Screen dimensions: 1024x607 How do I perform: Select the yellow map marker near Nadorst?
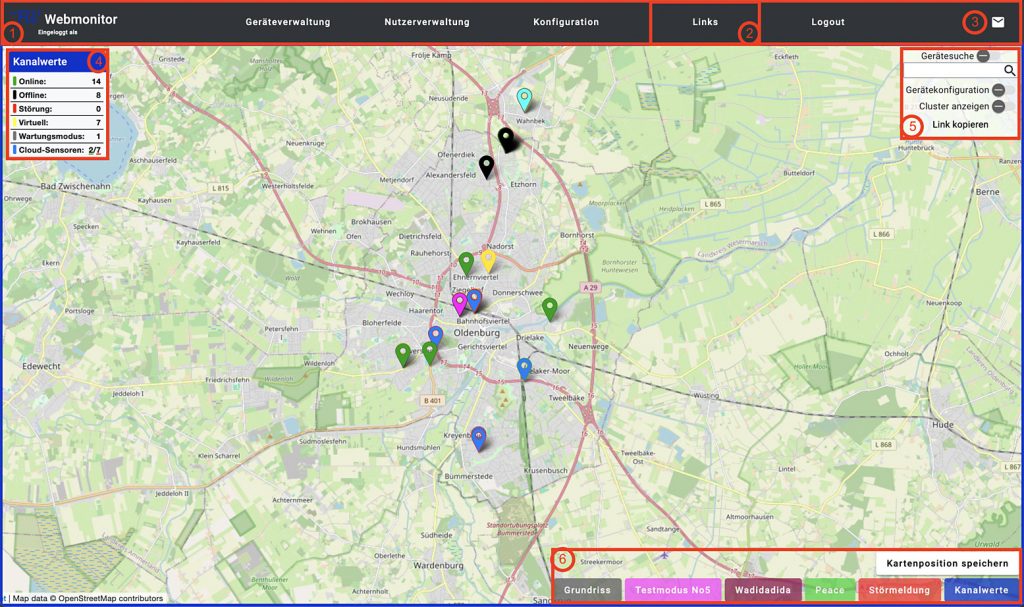488,261
